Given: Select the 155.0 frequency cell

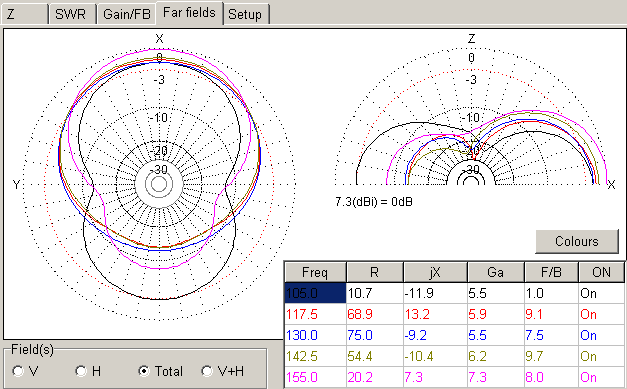Looking at the screenshot, I should tap(315, 377).
